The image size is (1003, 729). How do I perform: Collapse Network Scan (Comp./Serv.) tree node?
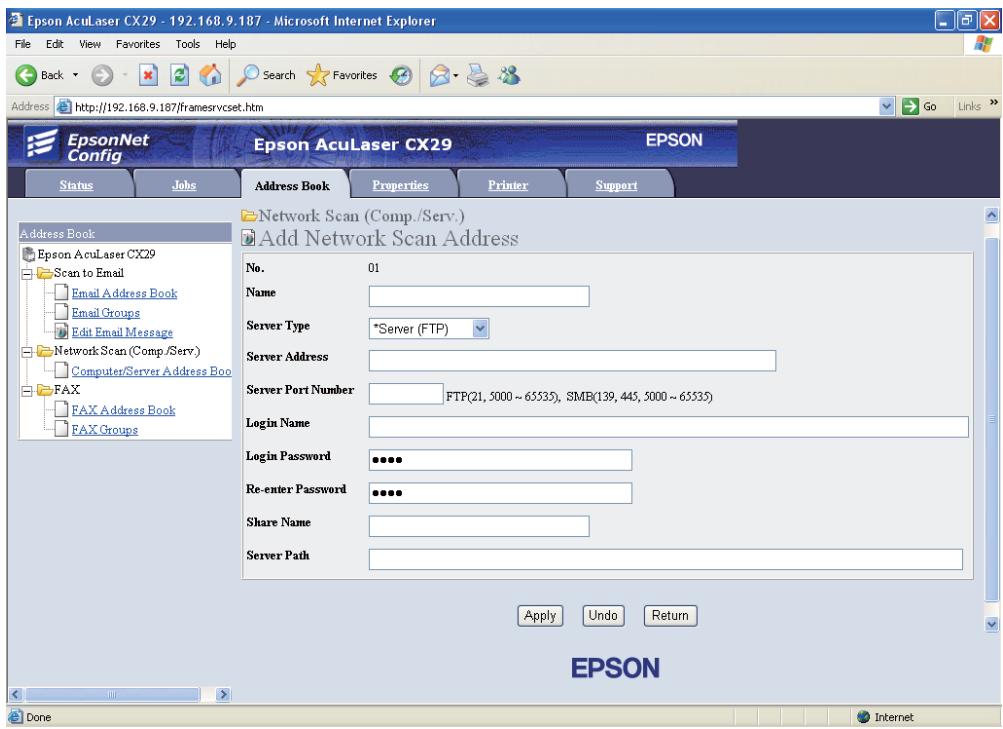pyautogui.click(x=27, y=352)
